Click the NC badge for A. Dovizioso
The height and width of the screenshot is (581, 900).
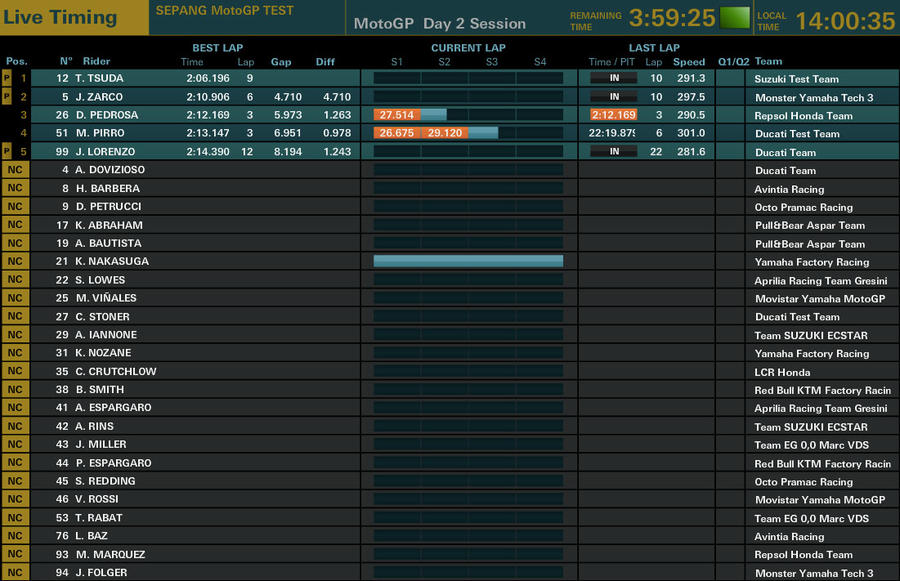point(15,170)
